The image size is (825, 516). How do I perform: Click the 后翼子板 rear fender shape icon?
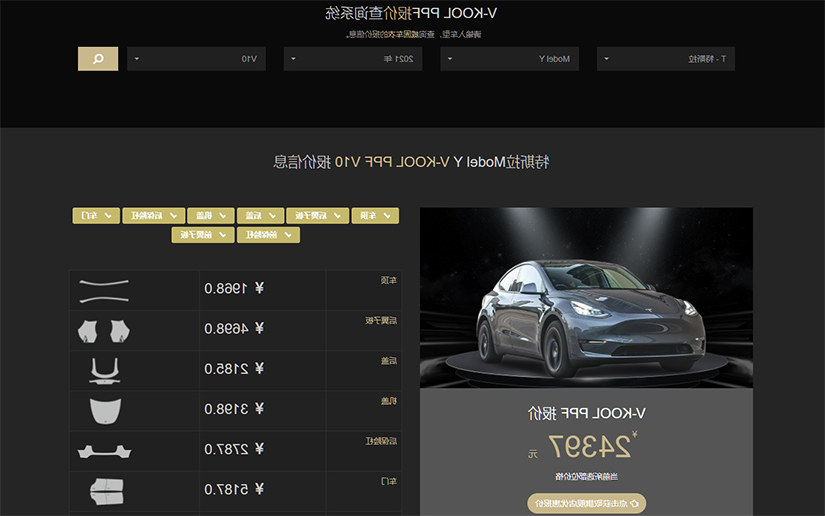click(x=104, y=331)
